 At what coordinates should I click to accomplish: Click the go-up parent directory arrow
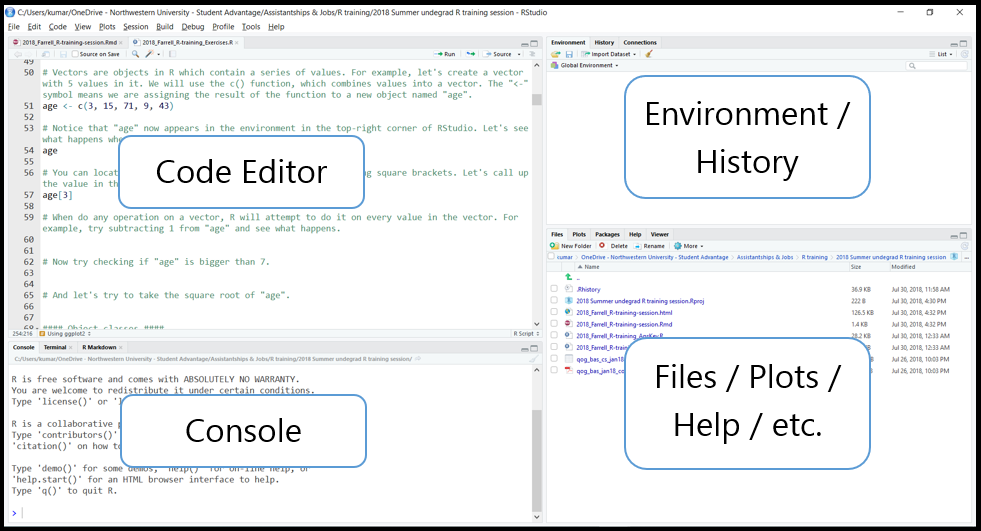(x=569, y=277)
